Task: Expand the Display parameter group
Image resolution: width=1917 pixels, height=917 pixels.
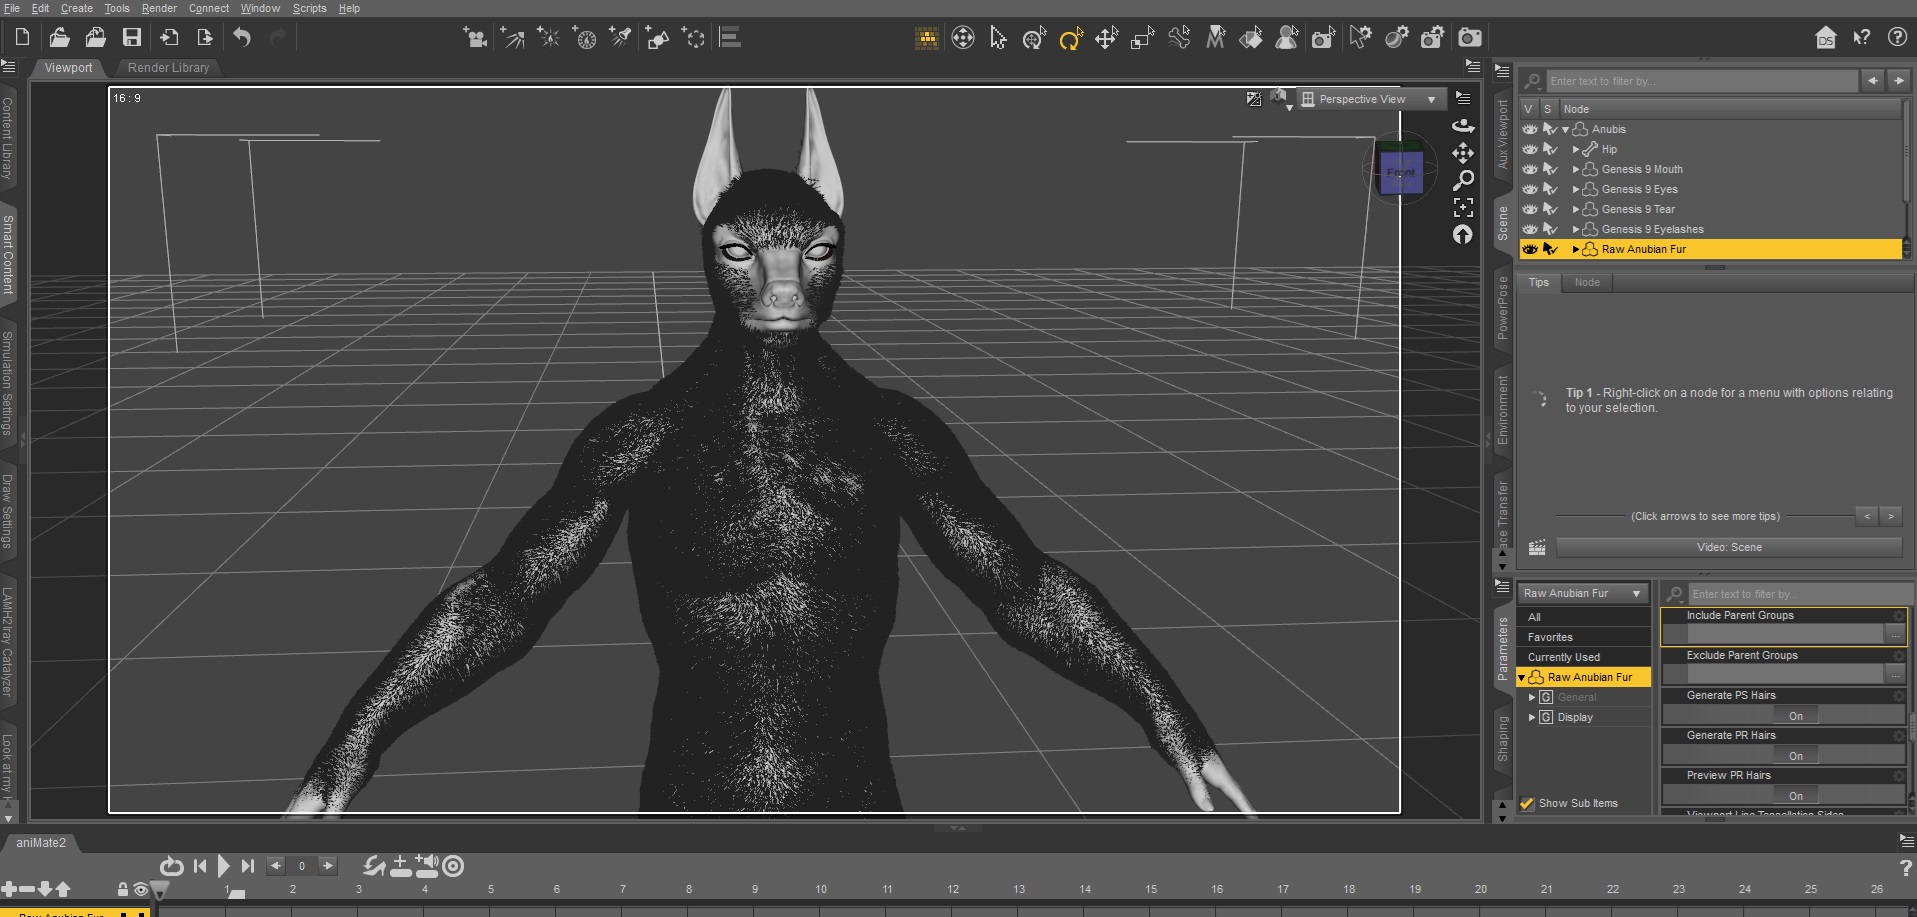Action: click(1532, 717)
